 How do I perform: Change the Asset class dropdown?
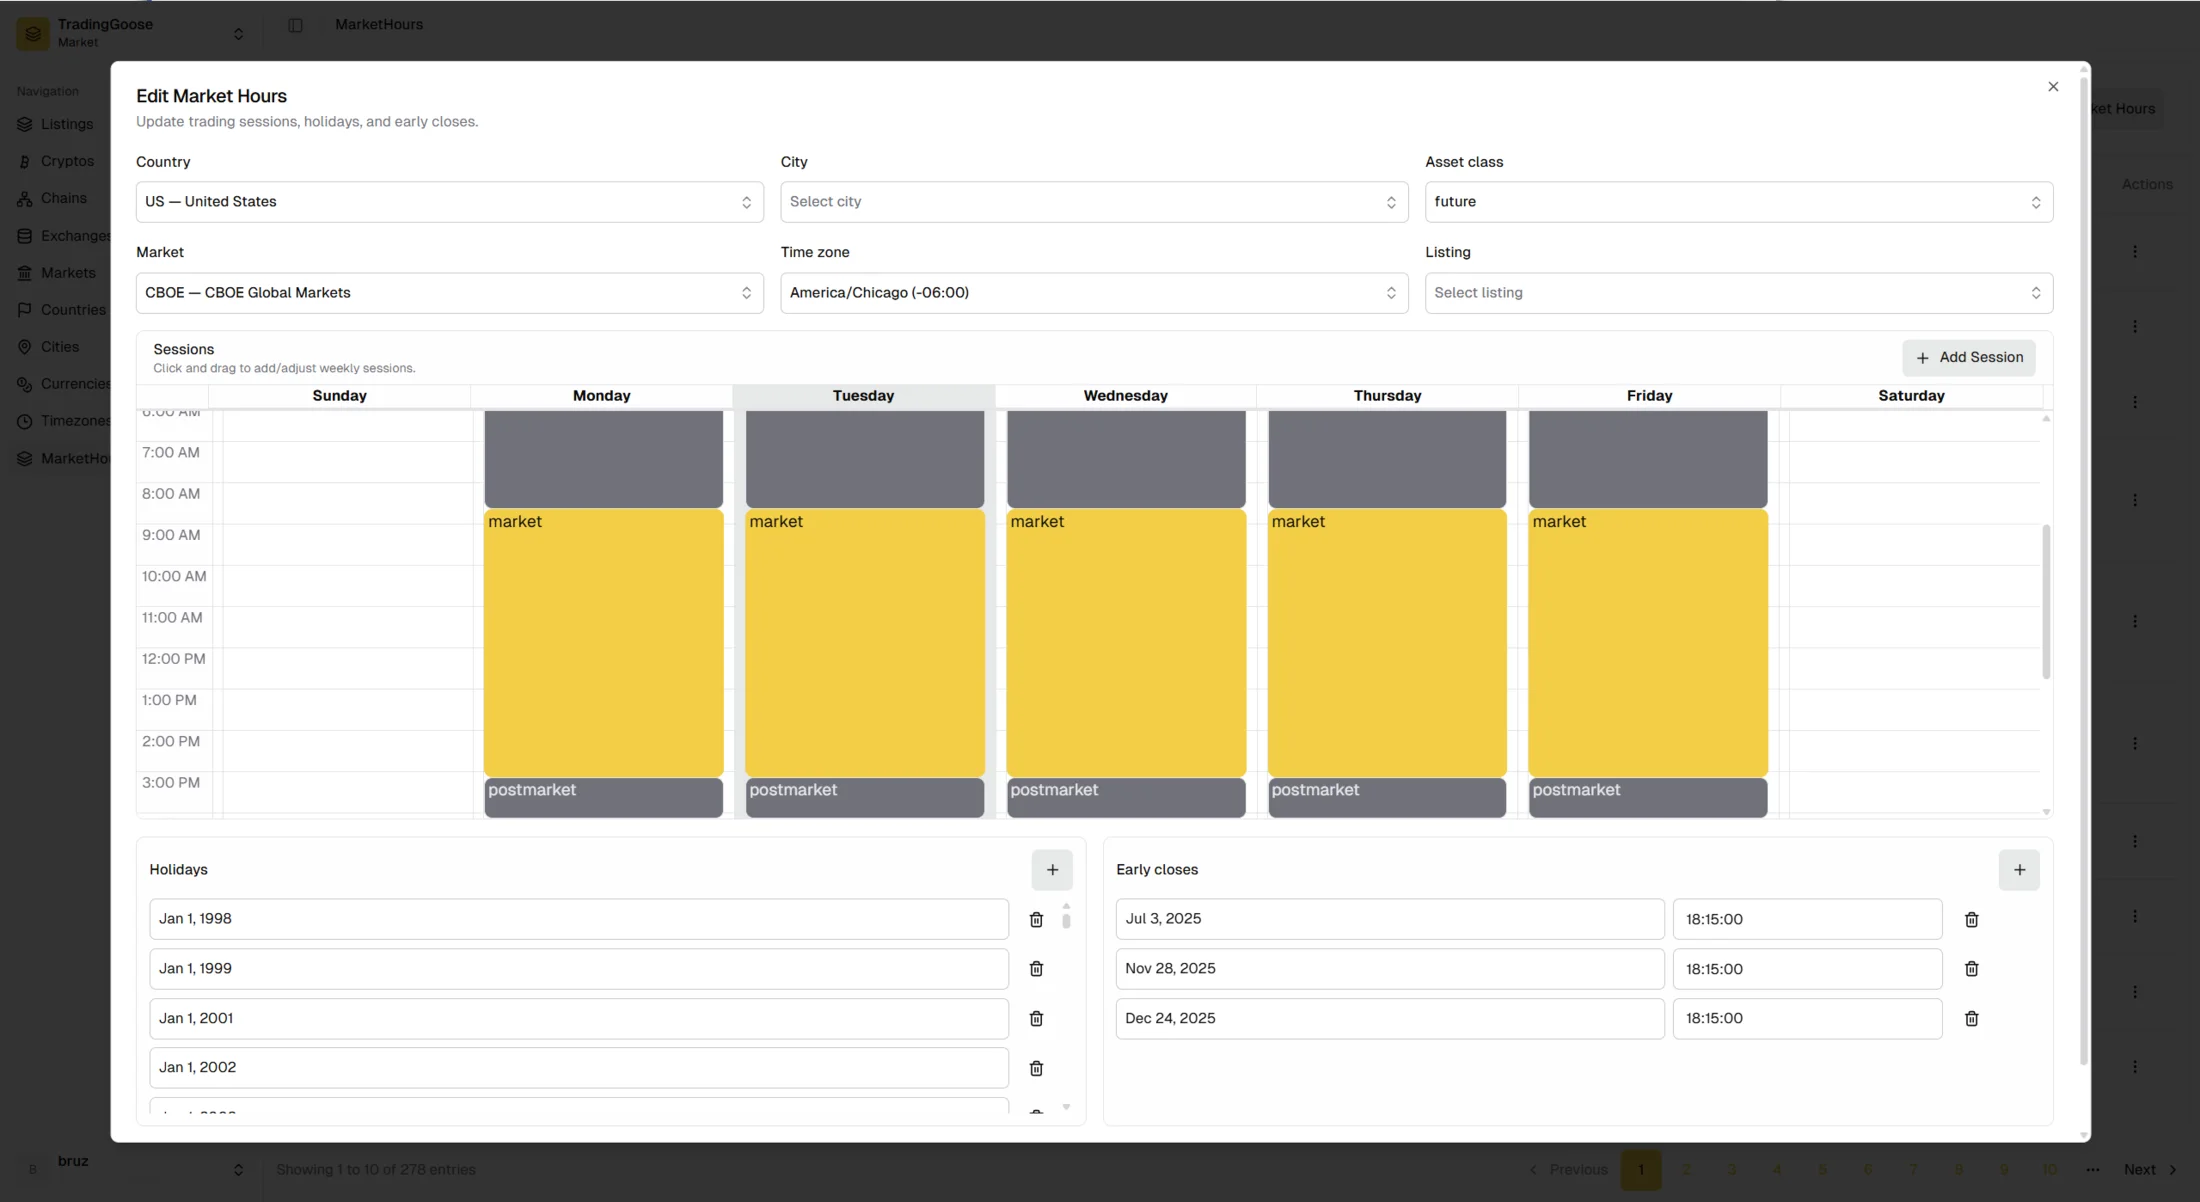point(1739,202)
